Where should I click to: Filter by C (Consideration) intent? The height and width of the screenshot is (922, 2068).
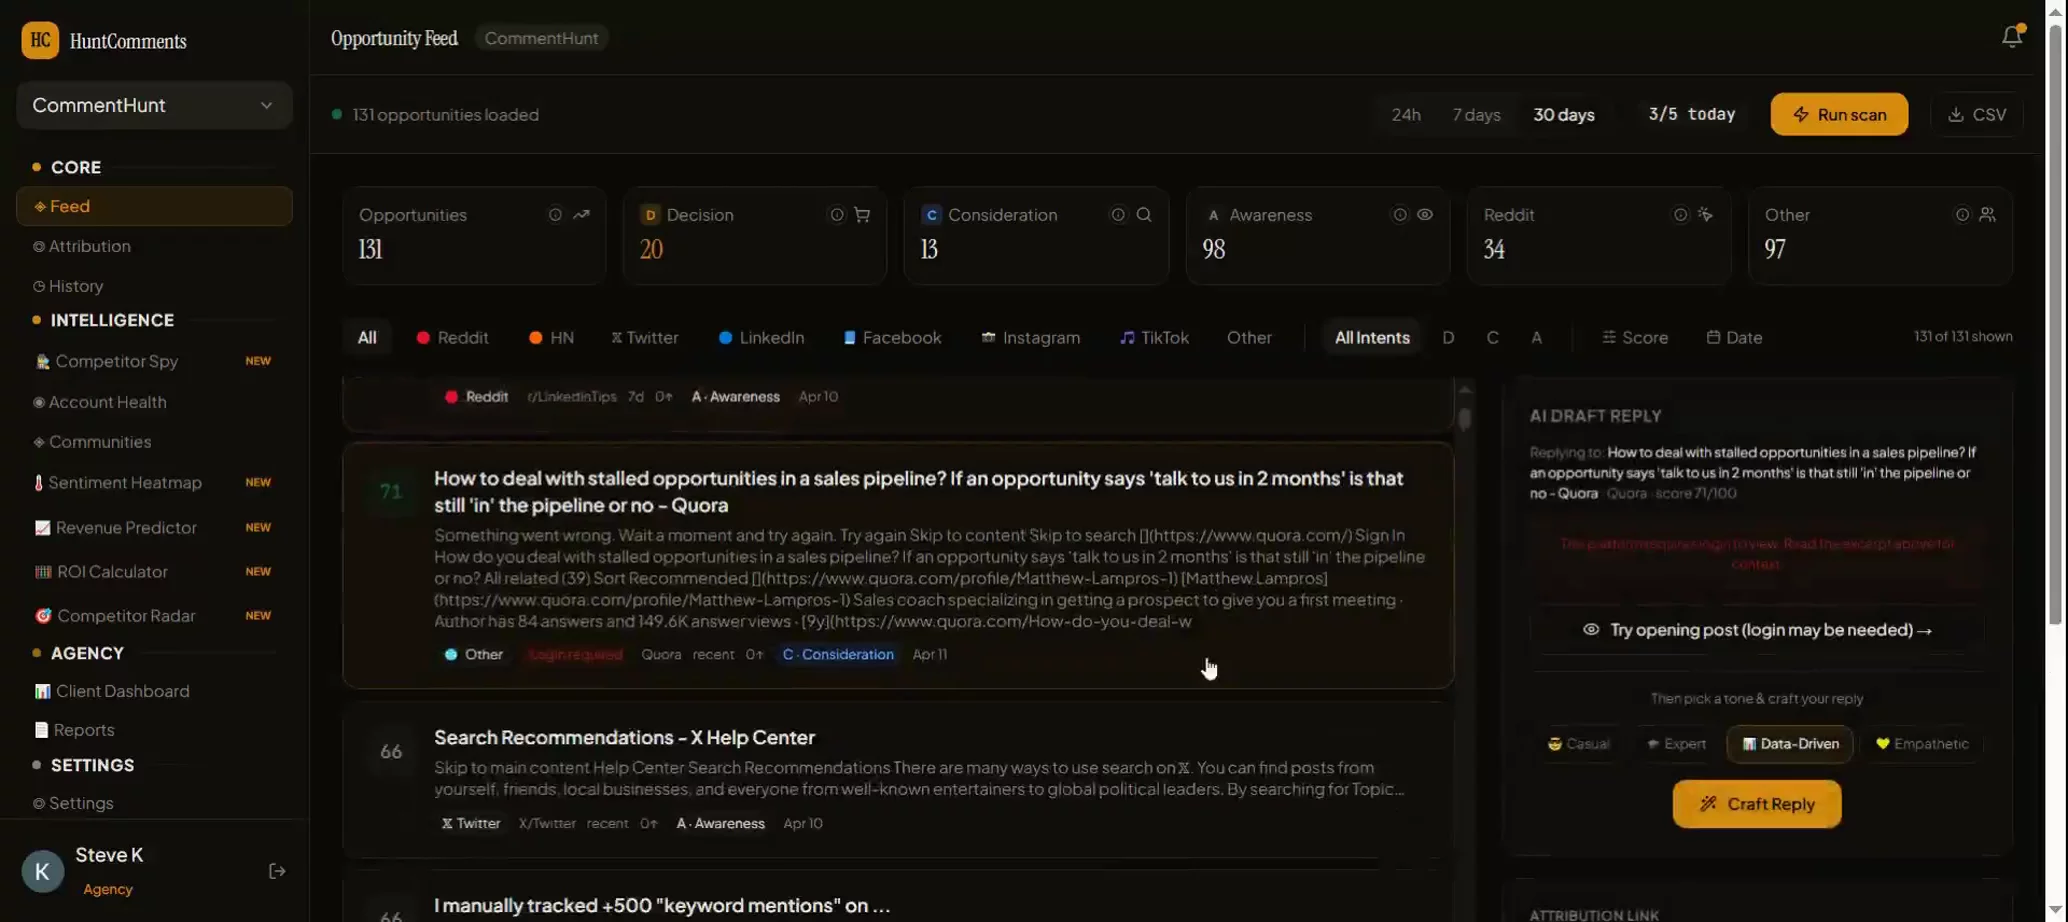1492,338
